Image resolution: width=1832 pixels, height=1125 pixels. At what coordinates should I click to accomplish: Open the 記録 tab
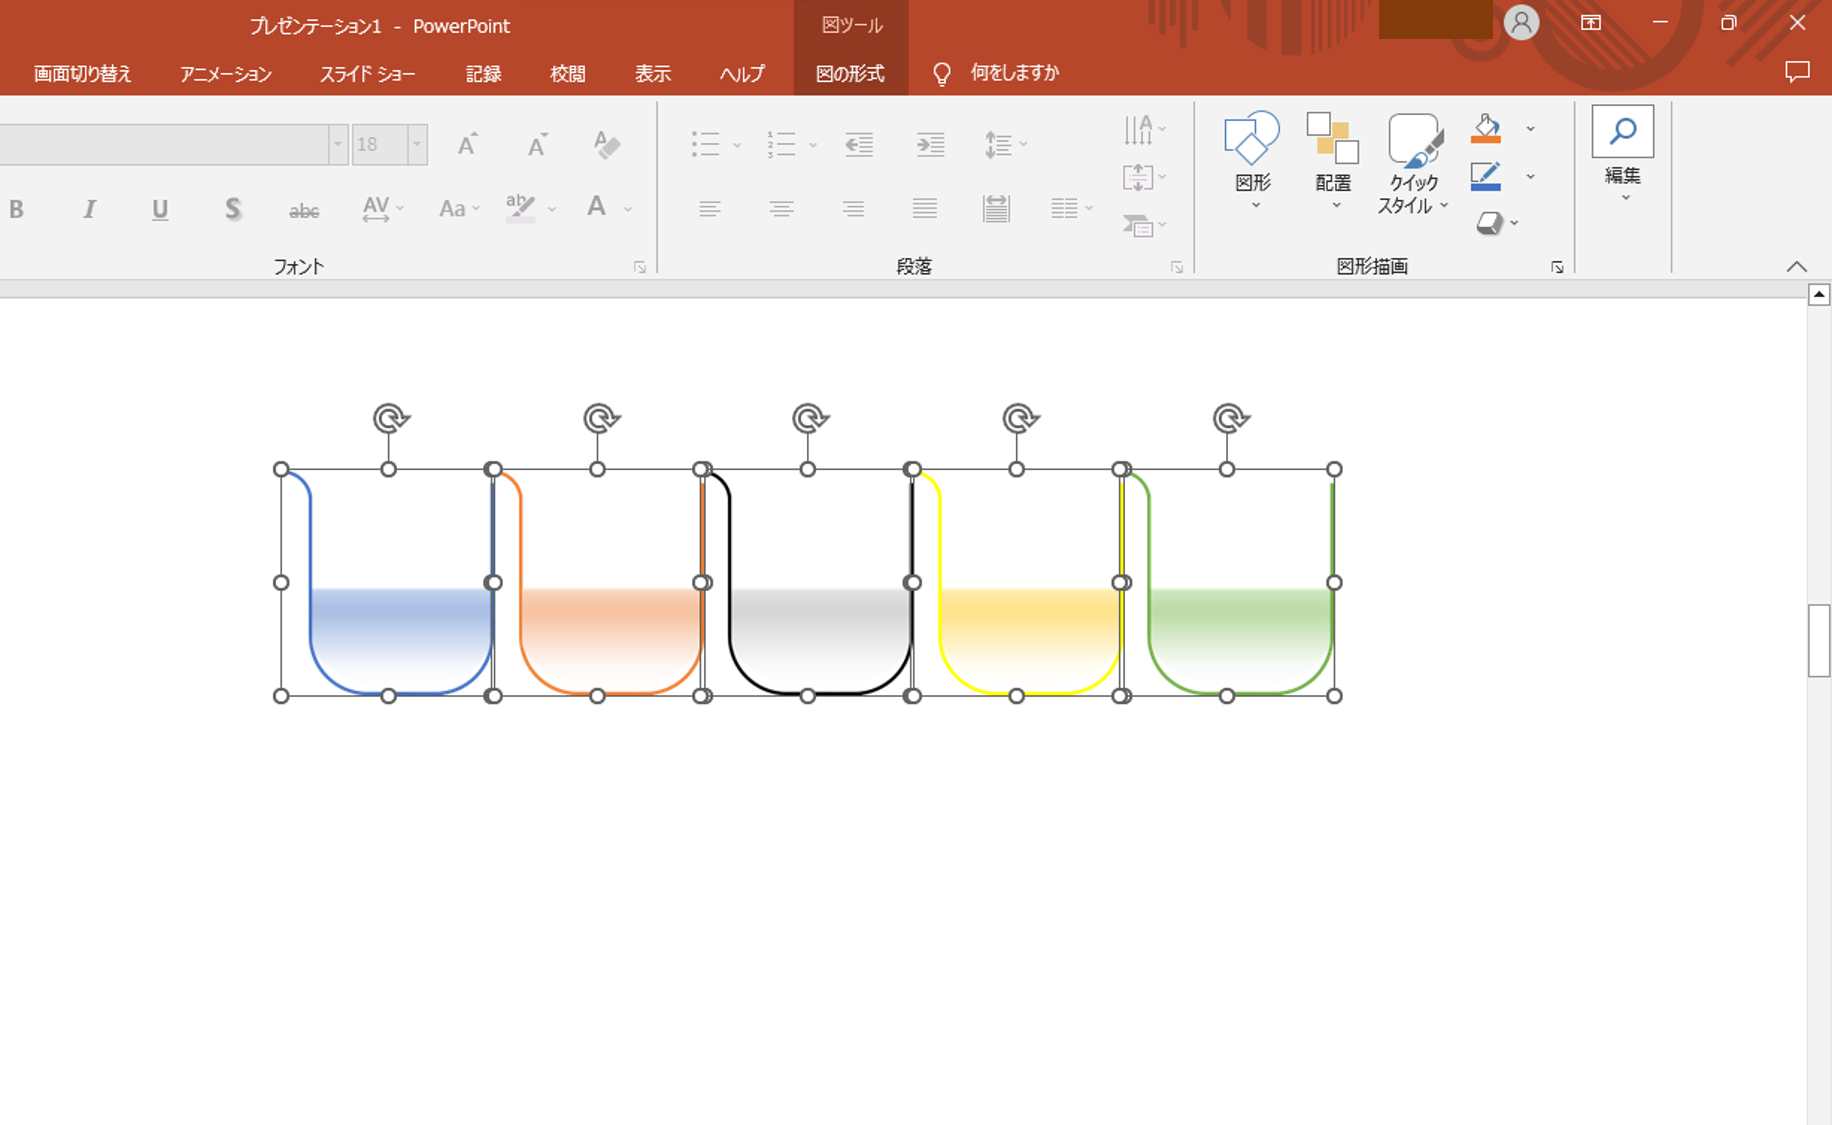(x=483, y=73)
